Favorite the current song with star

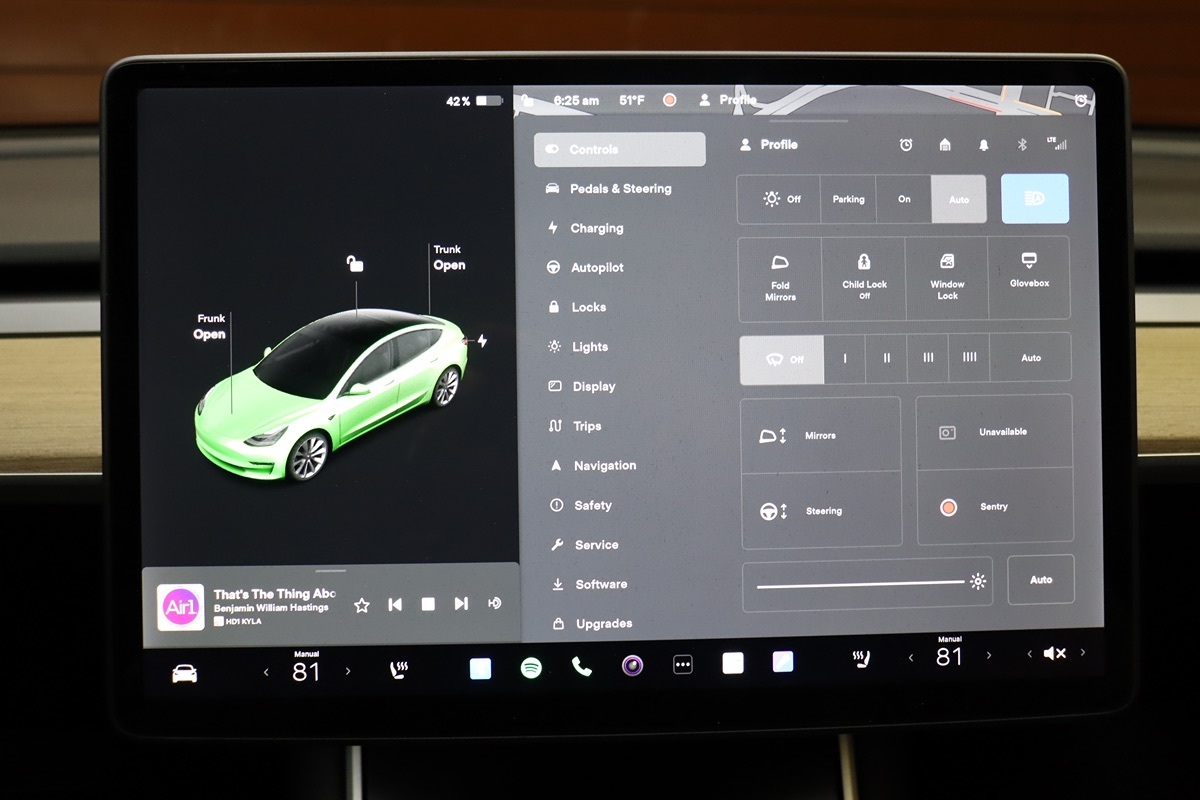pyautogui.click(x=362, y=605)
